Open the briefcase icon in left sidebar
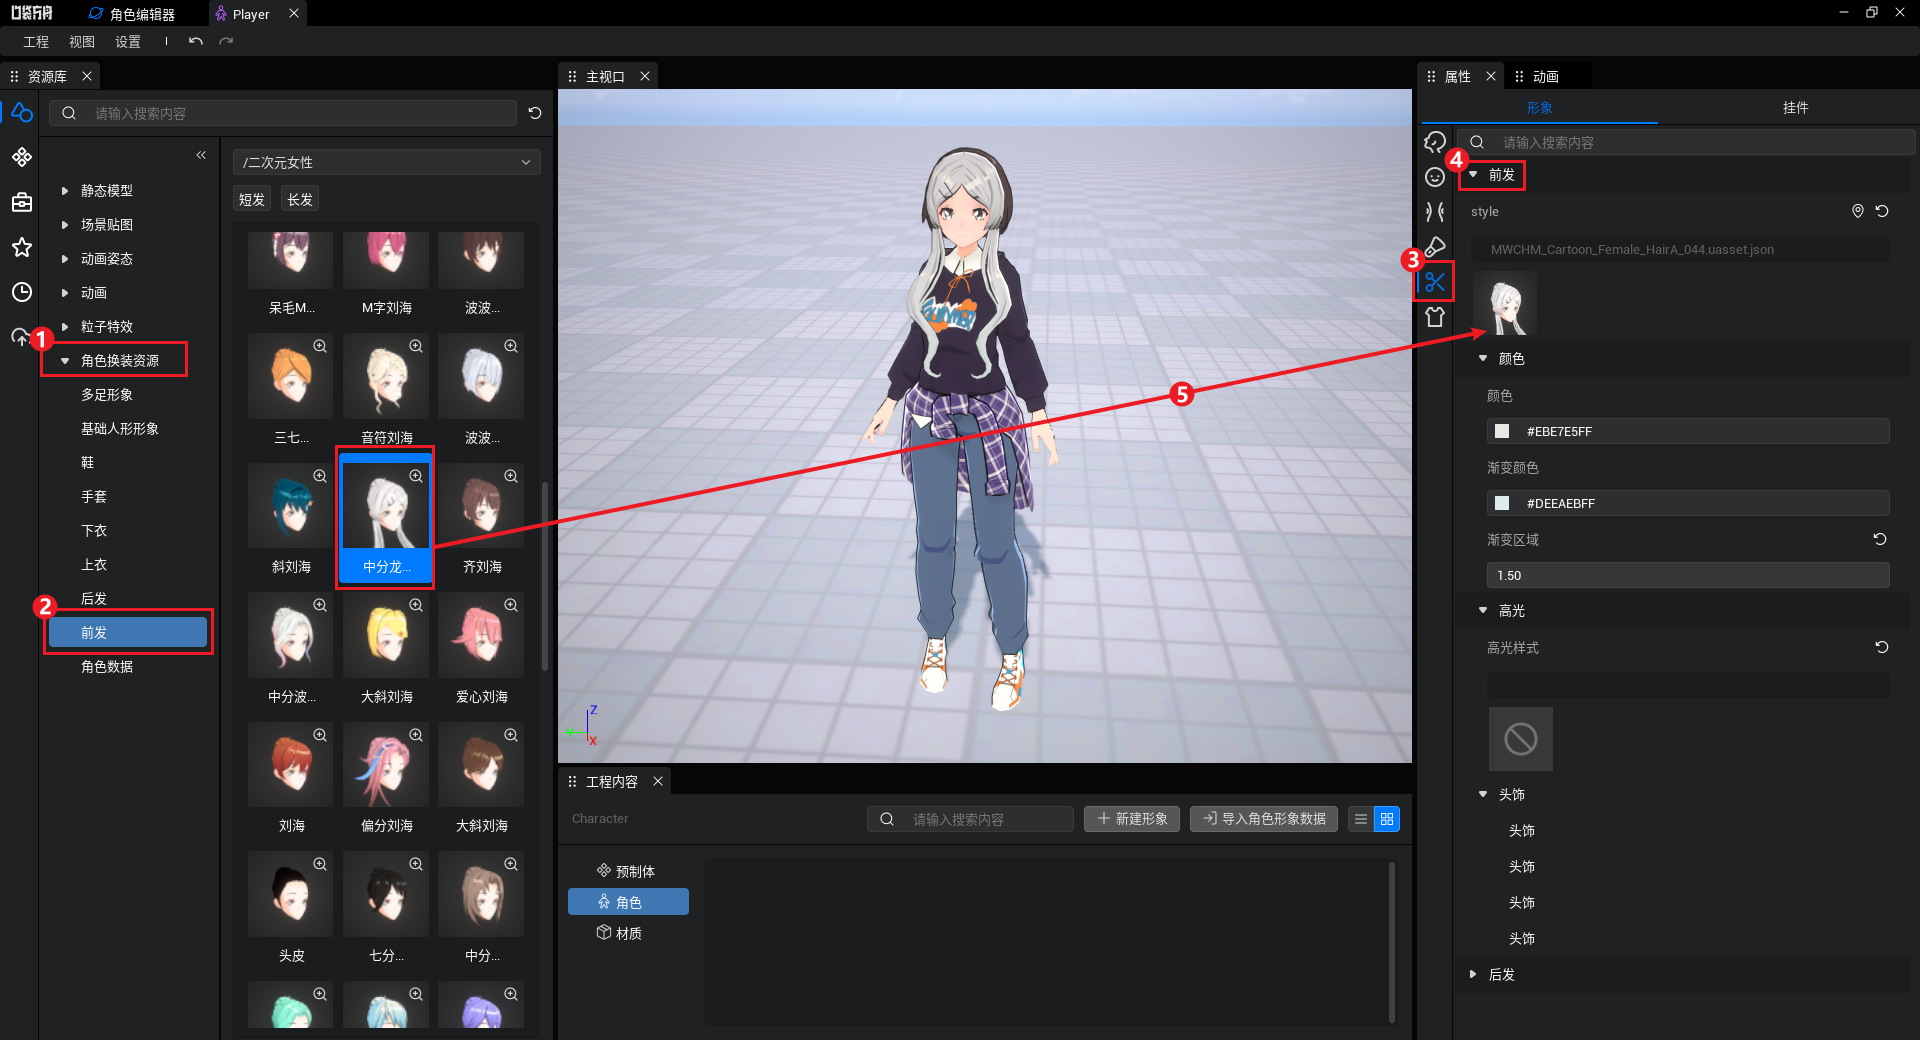The image size is (1920, 1040). (x=21, y=202)
